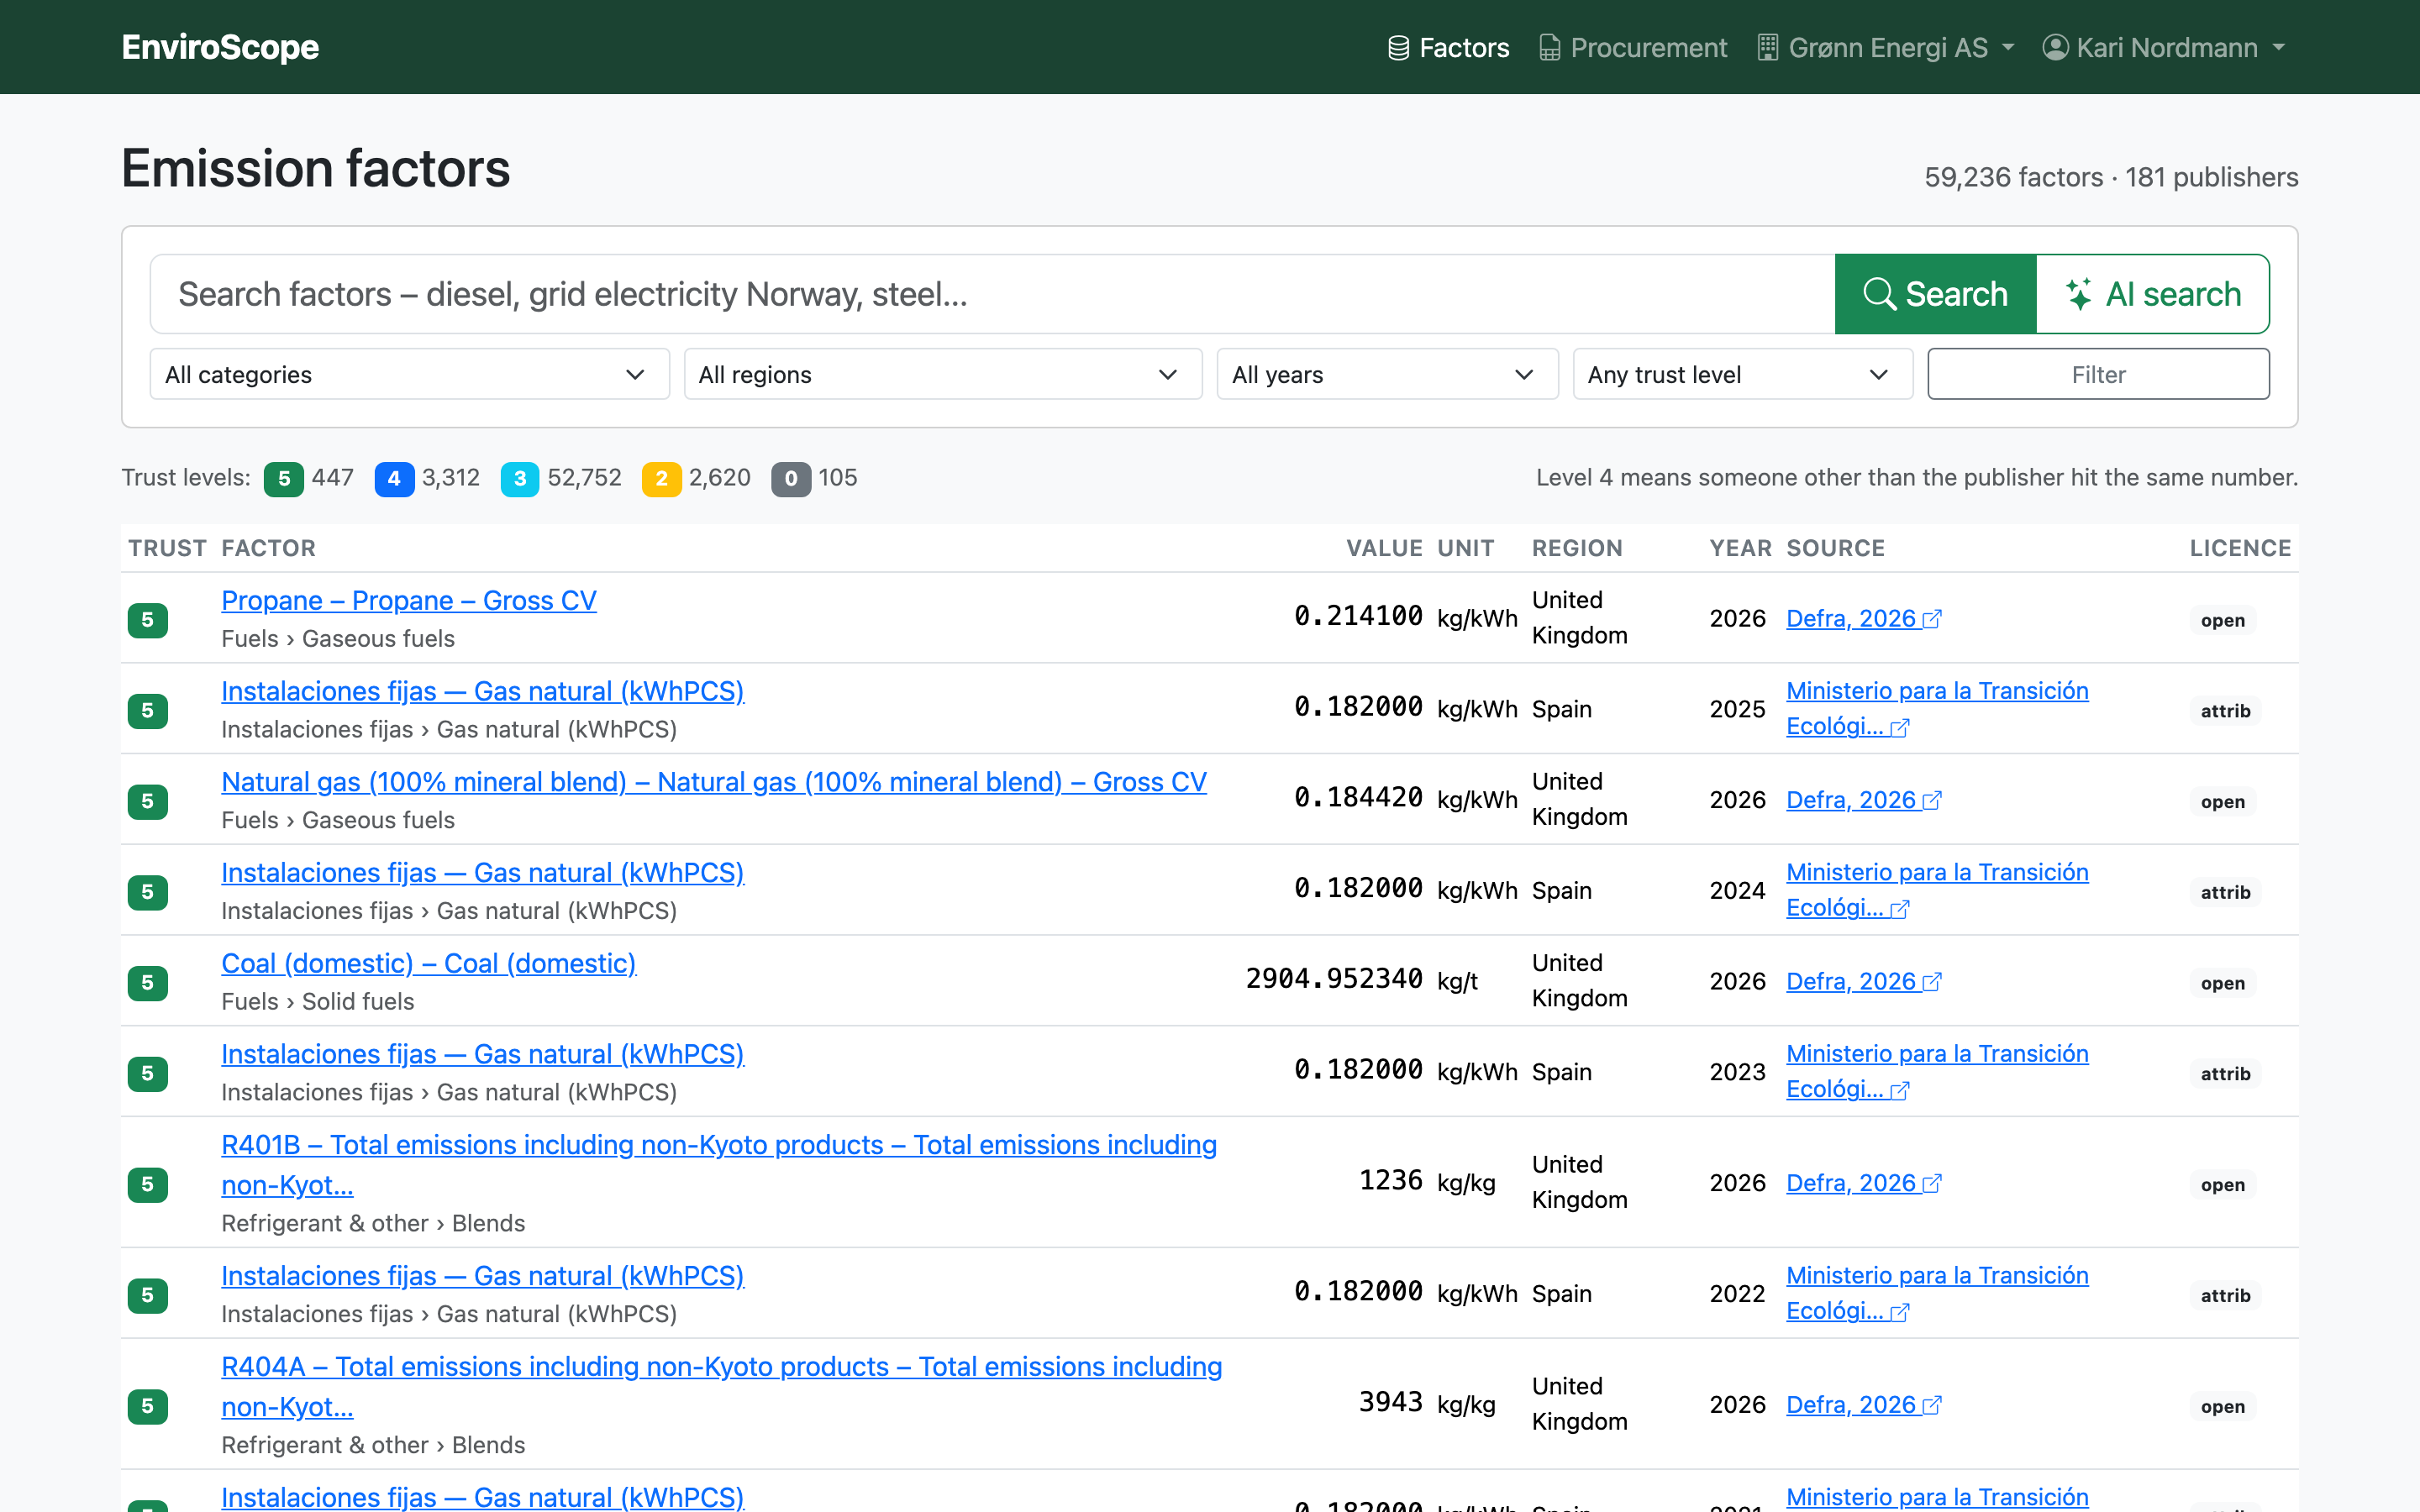Open the Kari Nordmann account menu
Viewport: 2420px width, 1512px height.
pyautogui.click(x=2164, y=48)
